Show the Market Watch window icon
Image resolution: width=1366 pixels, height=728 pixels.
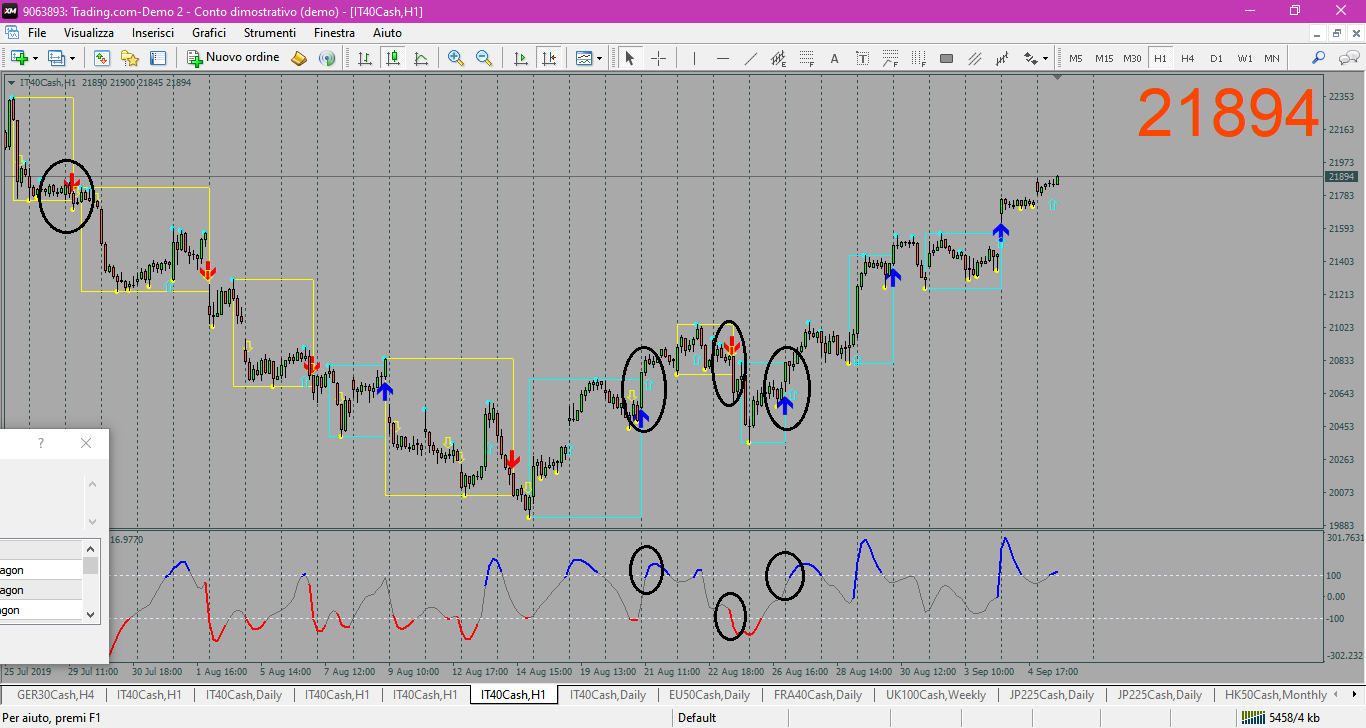[x=102, y=58]
